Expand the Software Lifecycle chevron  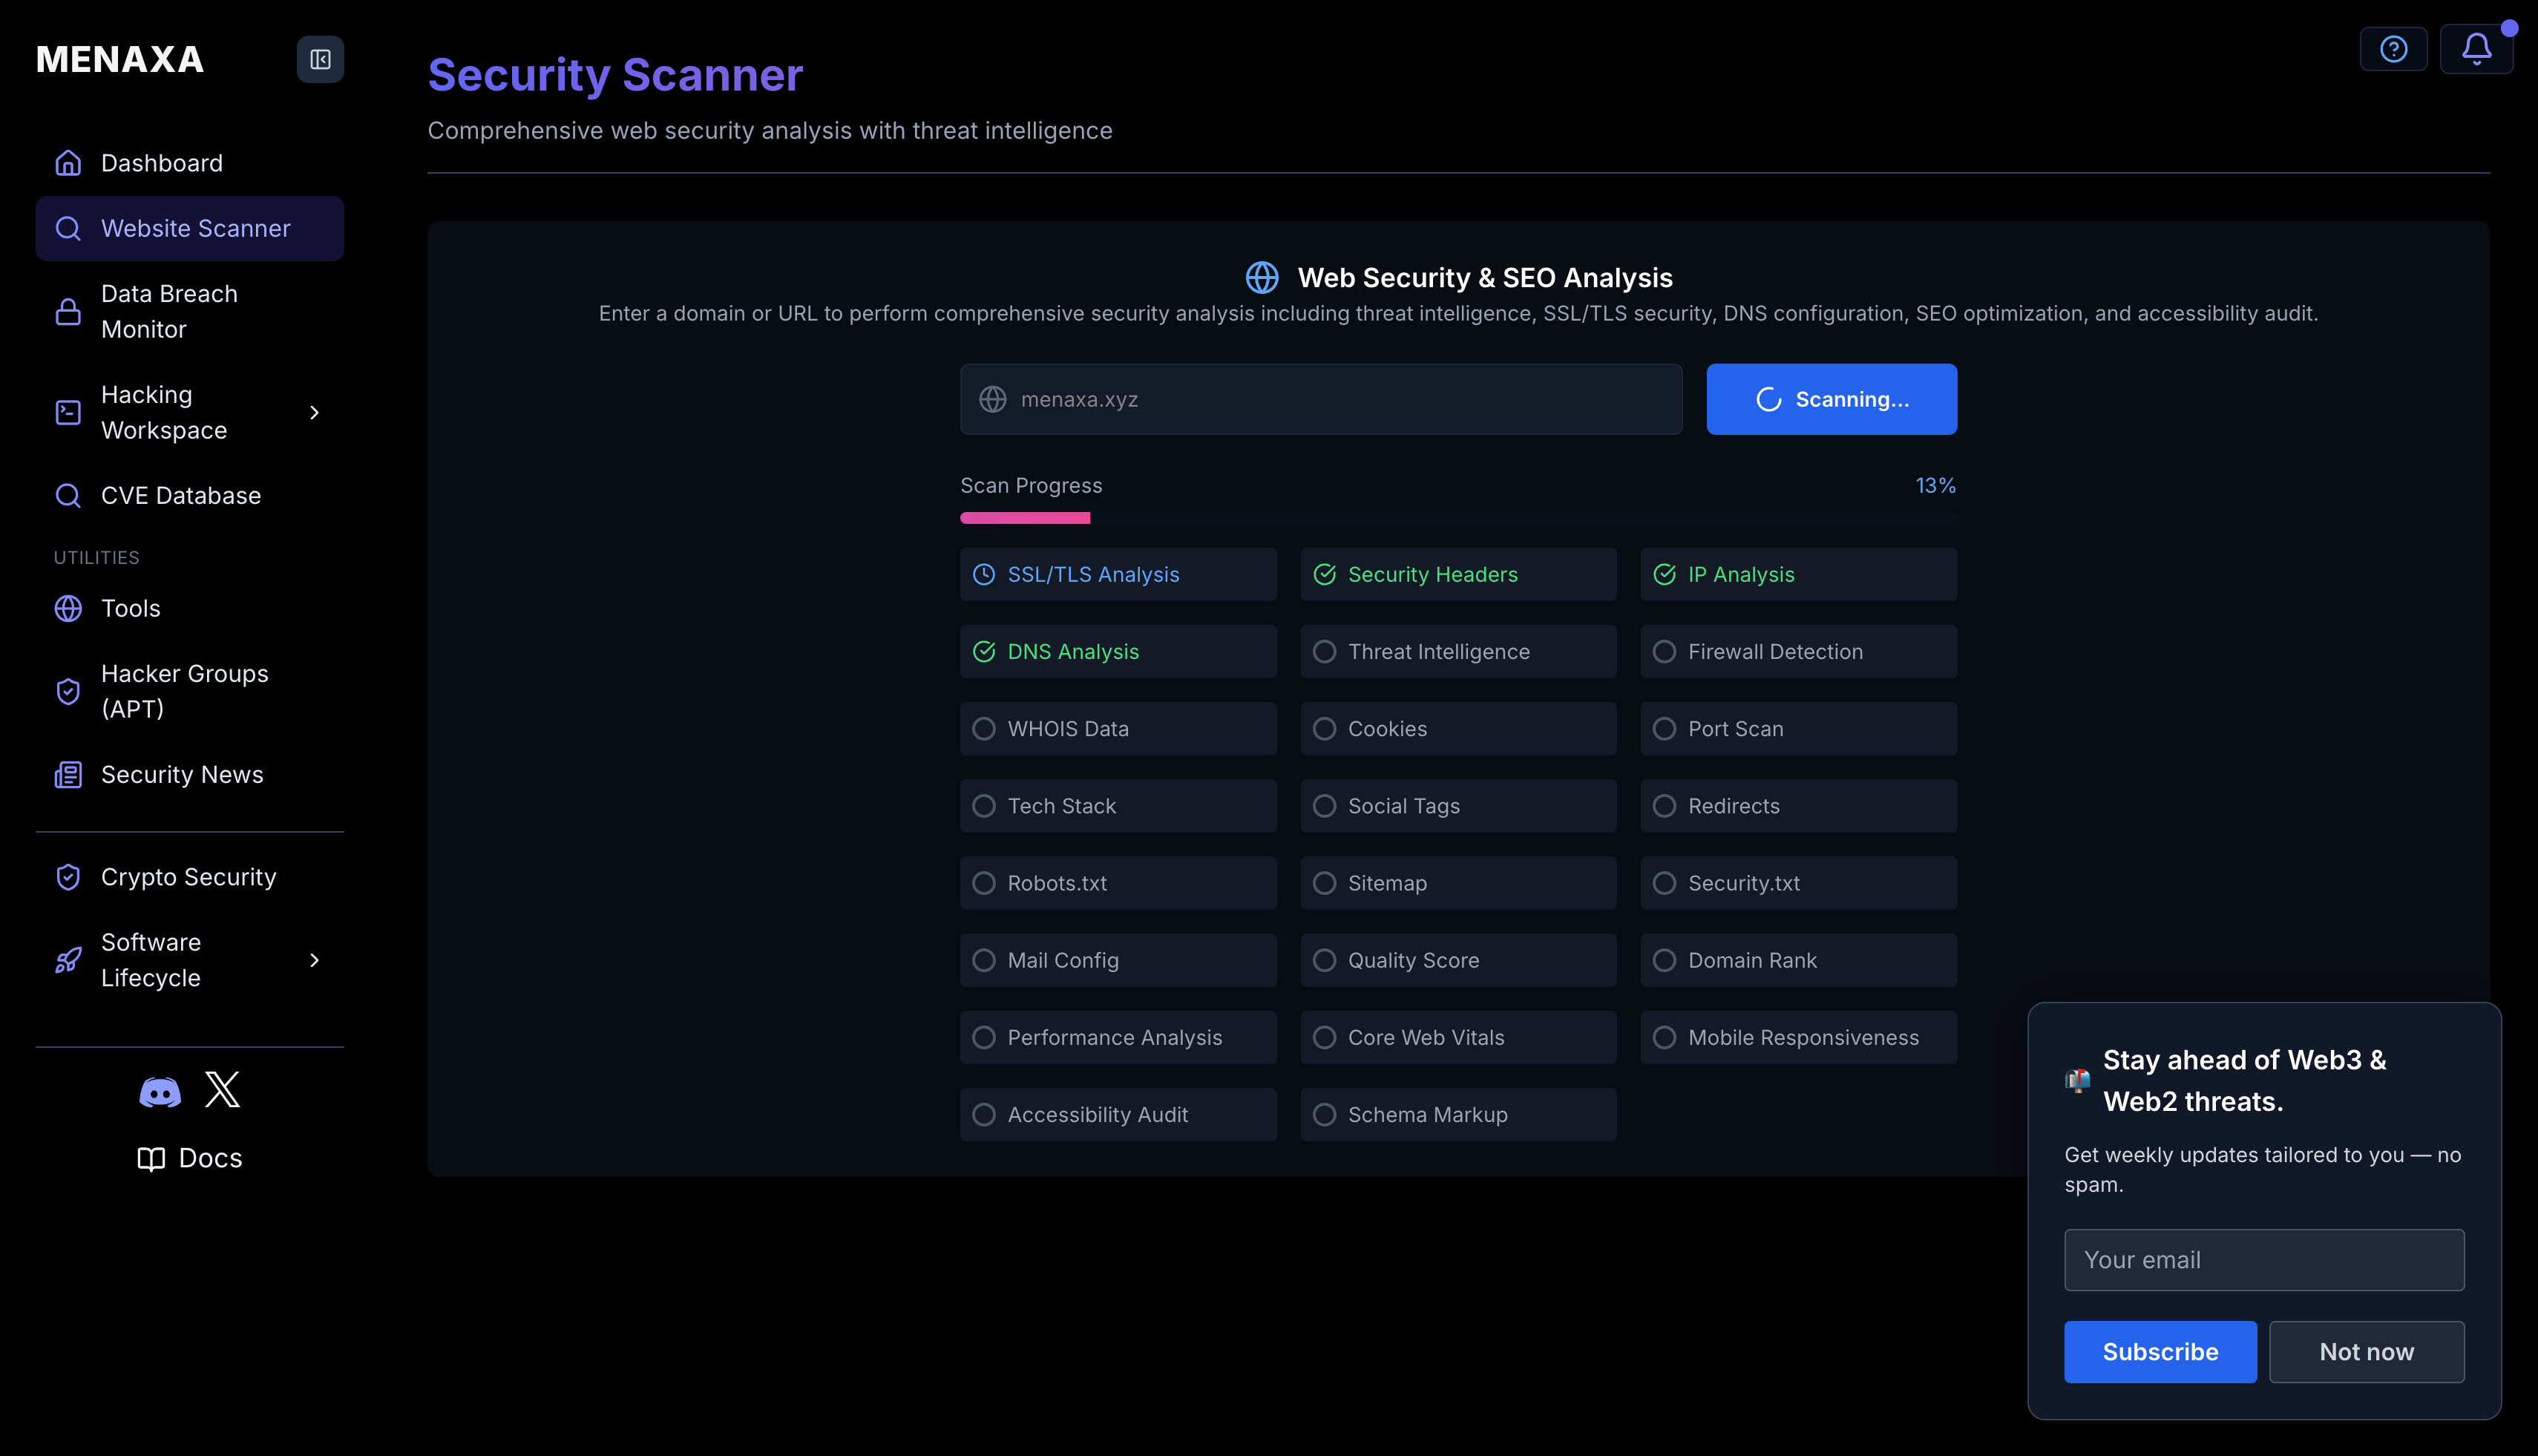click(314, 960)
